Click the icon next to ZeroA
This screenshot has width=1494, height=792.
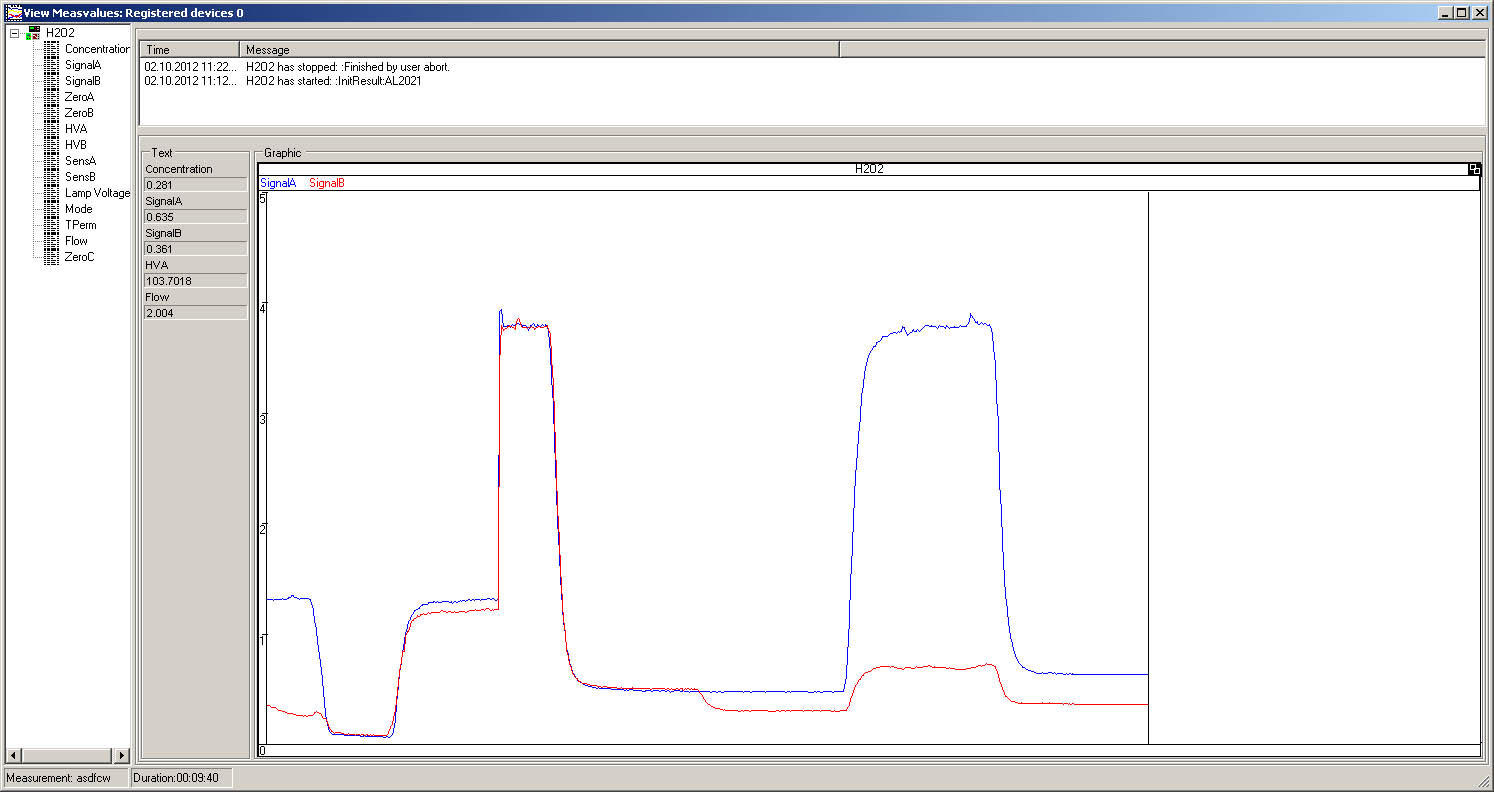[x=51, y=97]
